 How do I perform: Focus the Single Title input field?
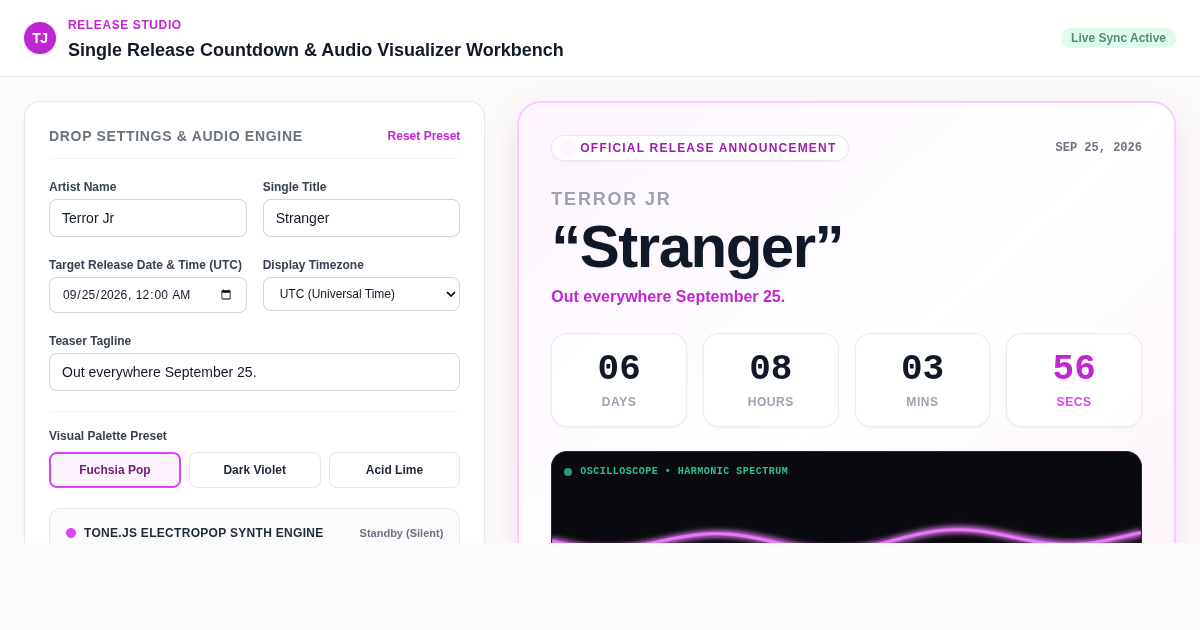coord(361,218)
